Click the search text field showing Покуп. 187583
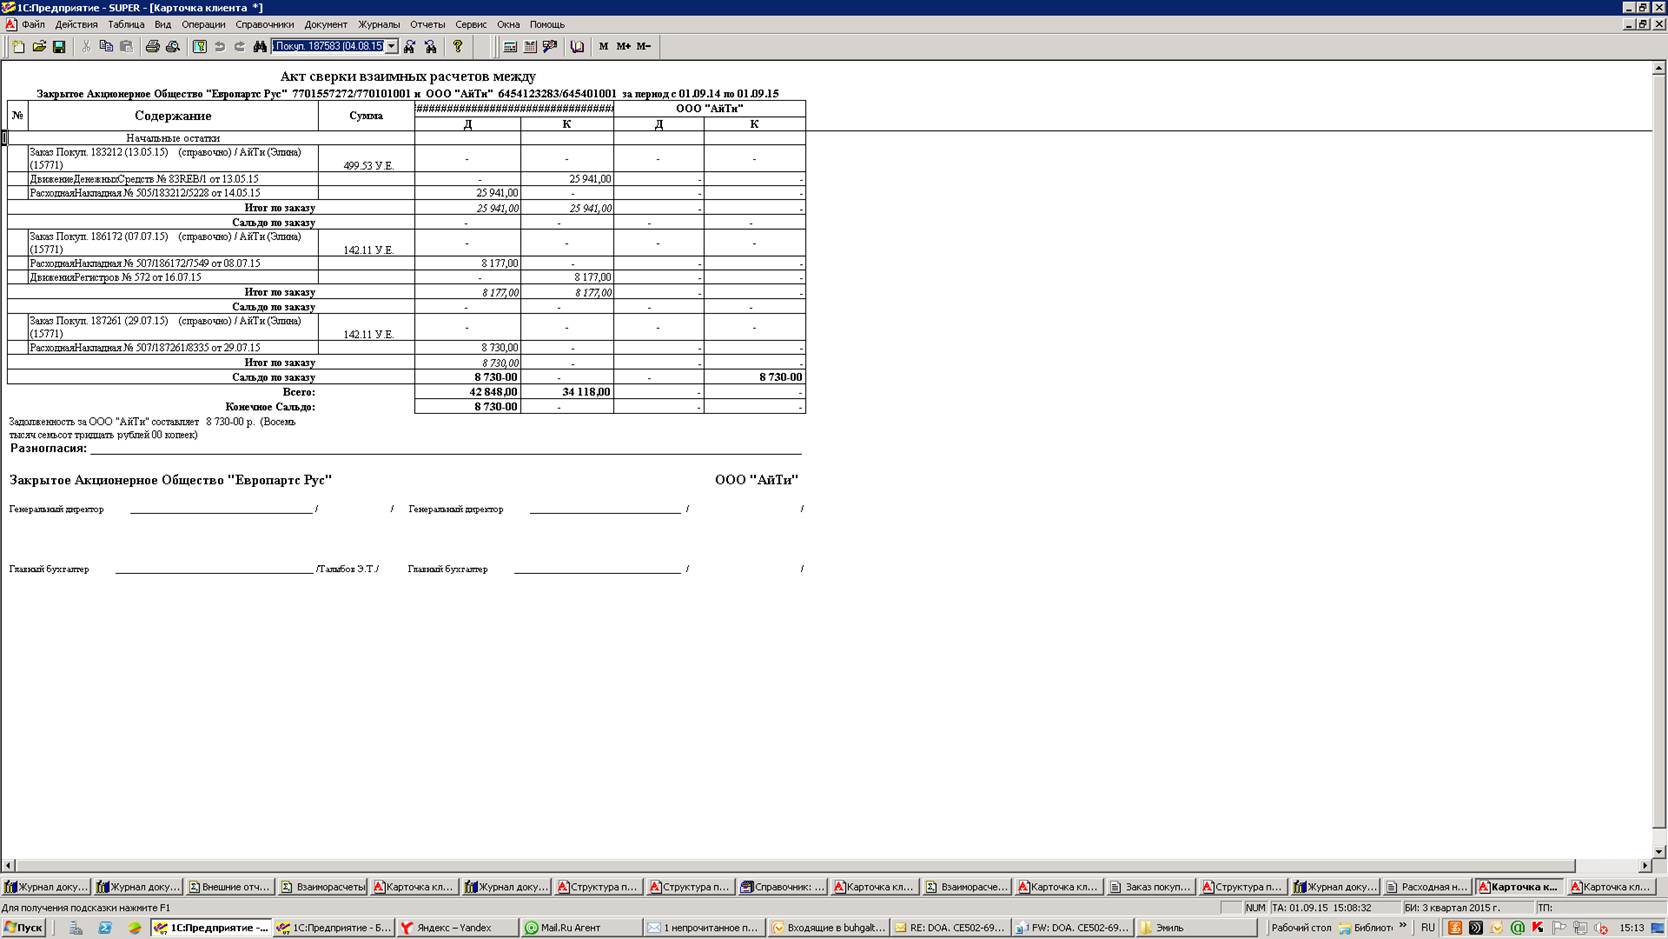 click(328, 47)
